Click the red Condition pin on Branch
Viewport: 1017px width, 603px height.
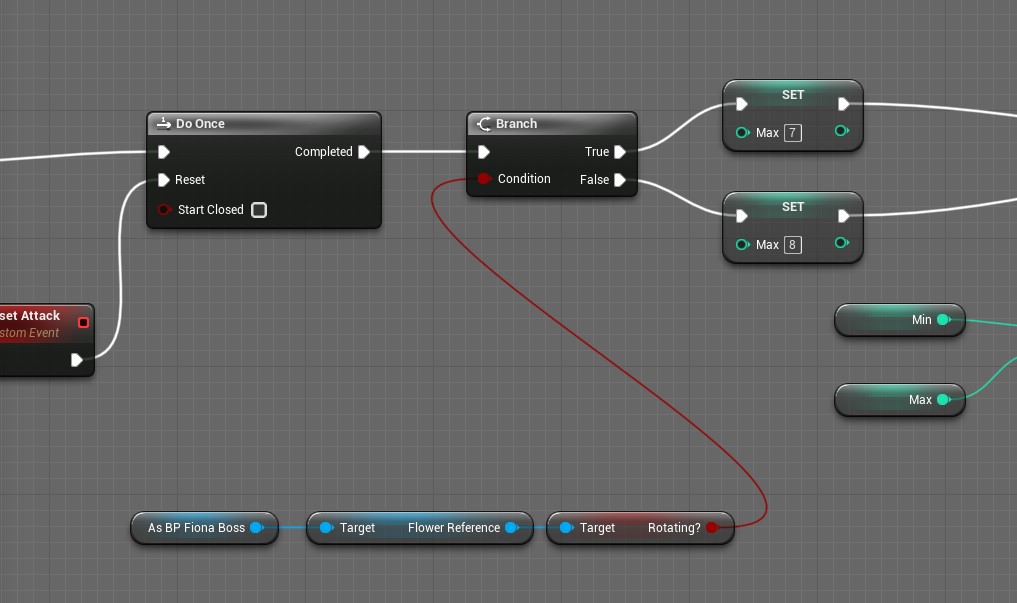click(x=484, y=179)
